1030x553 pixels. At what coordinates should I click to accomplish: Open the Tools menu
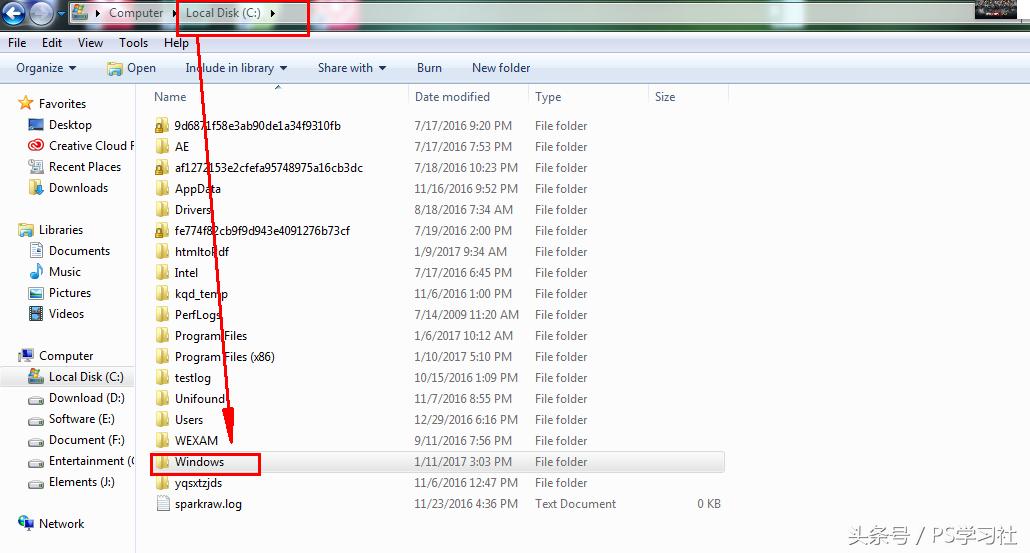coord(133,43)
